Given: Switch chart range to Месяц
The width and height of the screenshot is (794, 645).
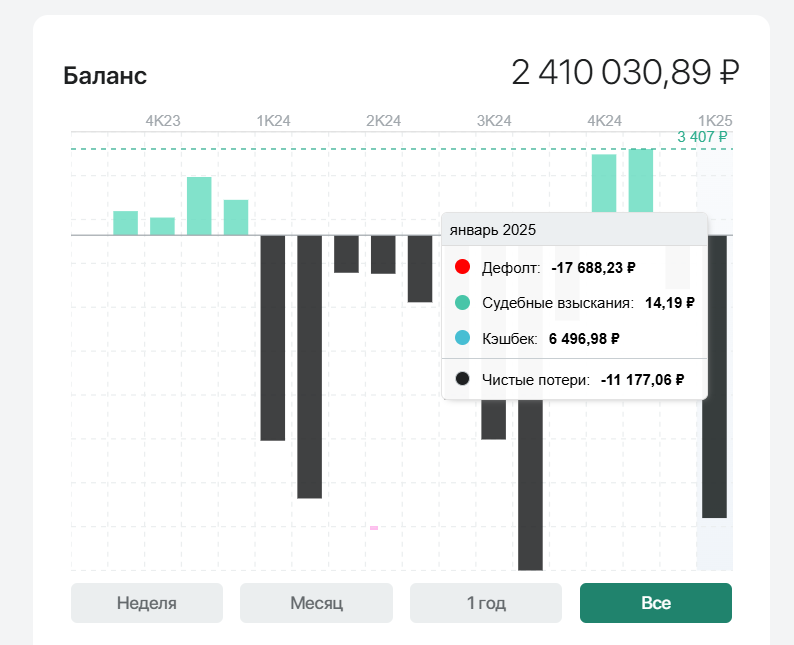Looking at the screenshot, I should (316, 603).
